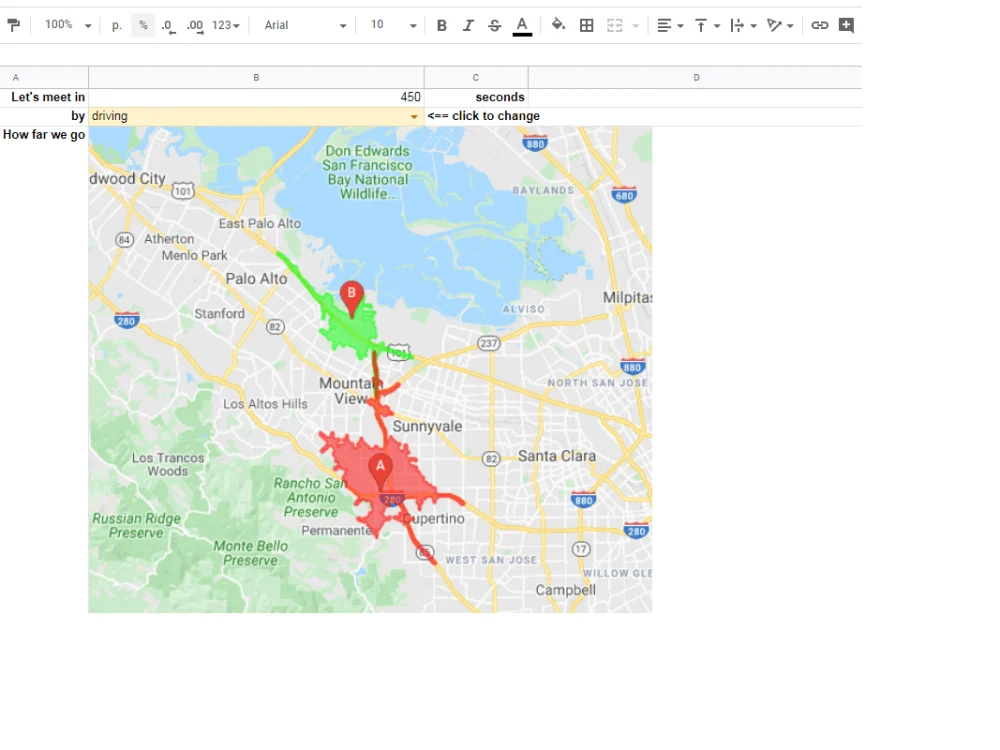1000x750 pixels.
Task: Open the driving mode dropdown
Action: (413, 115)
